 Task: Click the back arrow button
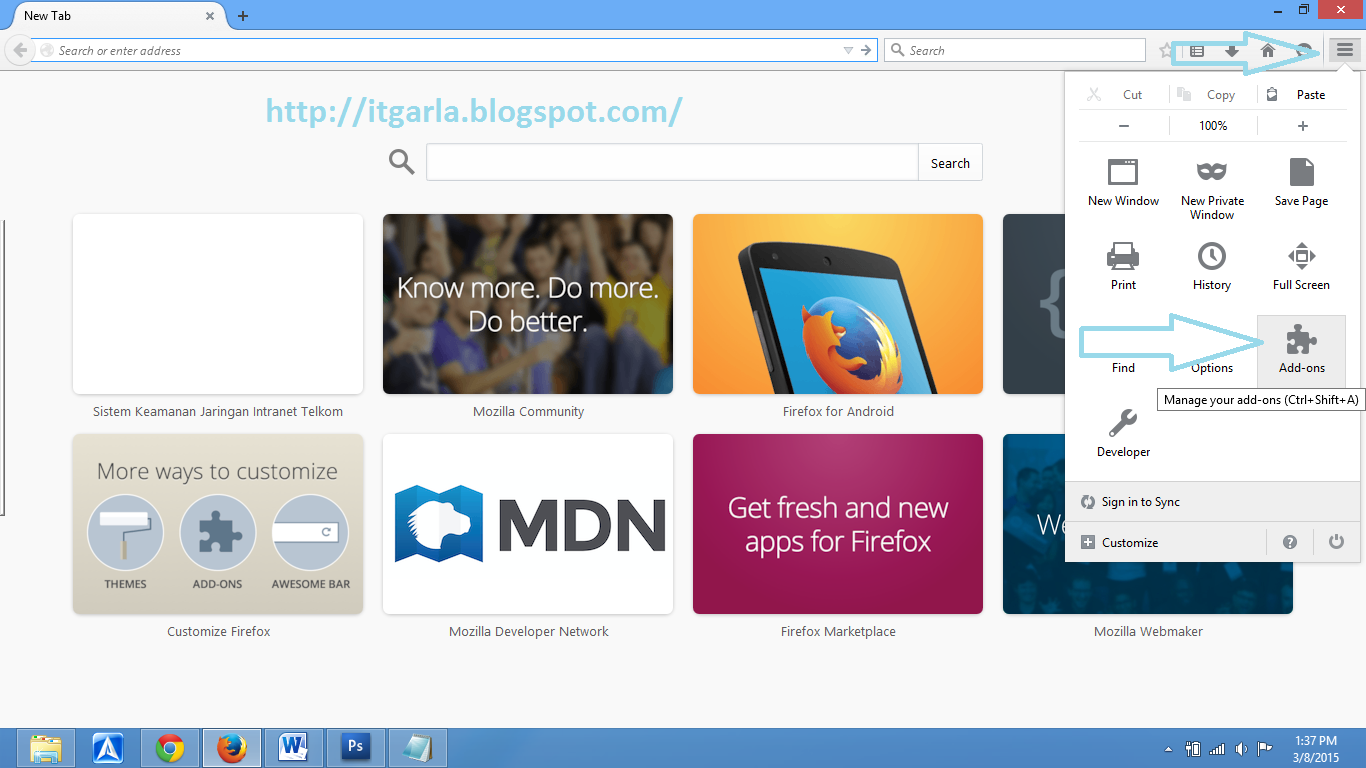[x=20, y=50]
